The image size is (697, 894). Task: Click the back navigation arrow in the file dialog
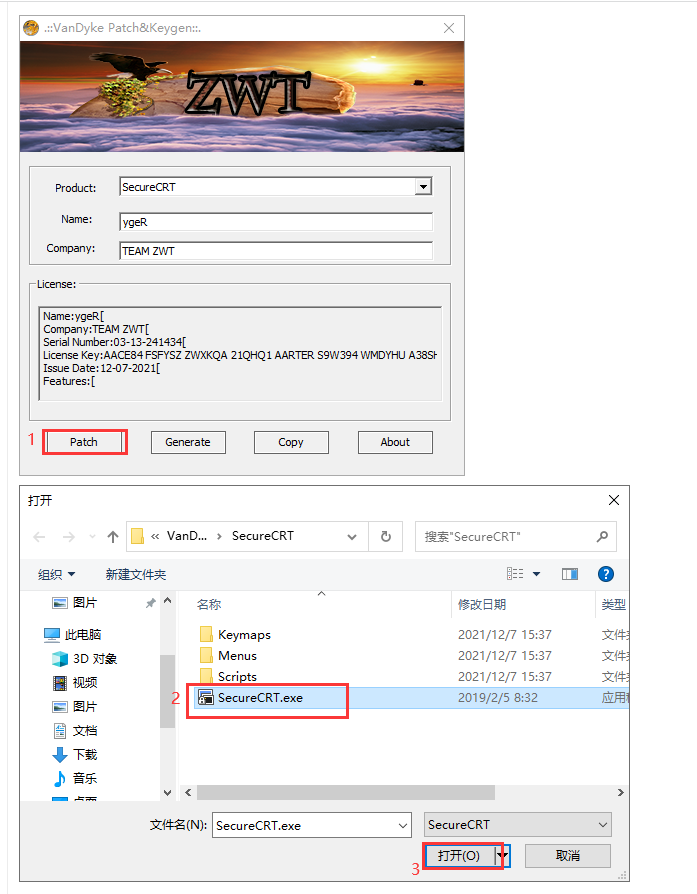click(x=39, y=536)
